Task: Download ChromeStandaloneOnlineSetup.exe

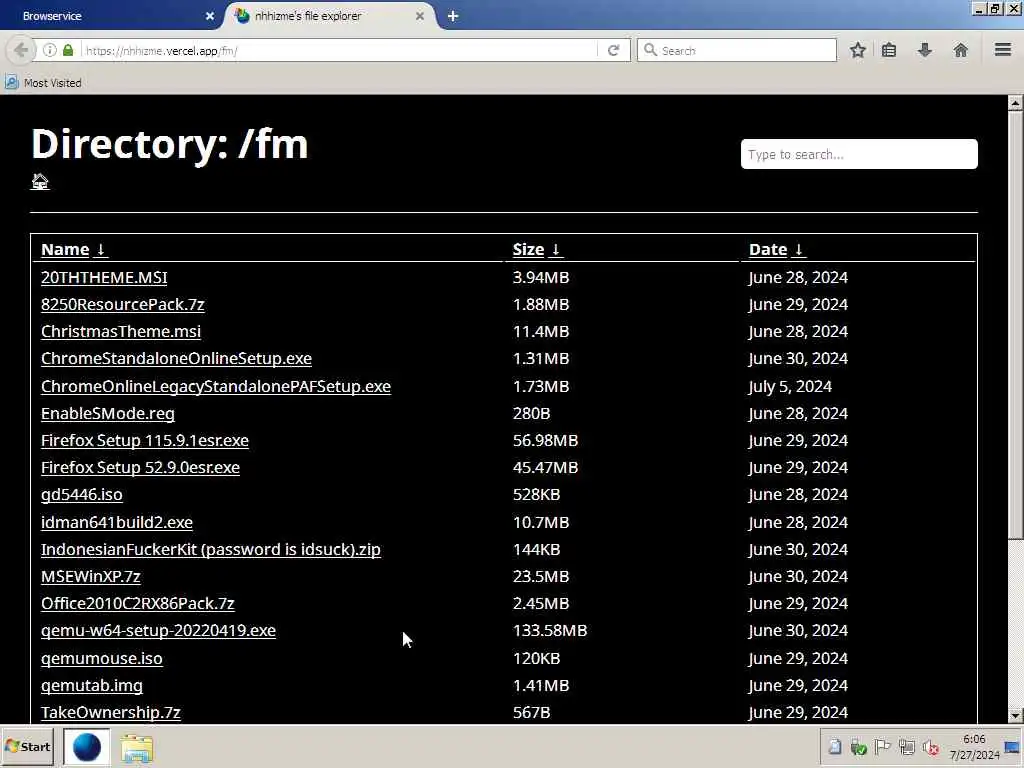Action: pos(176,359)
